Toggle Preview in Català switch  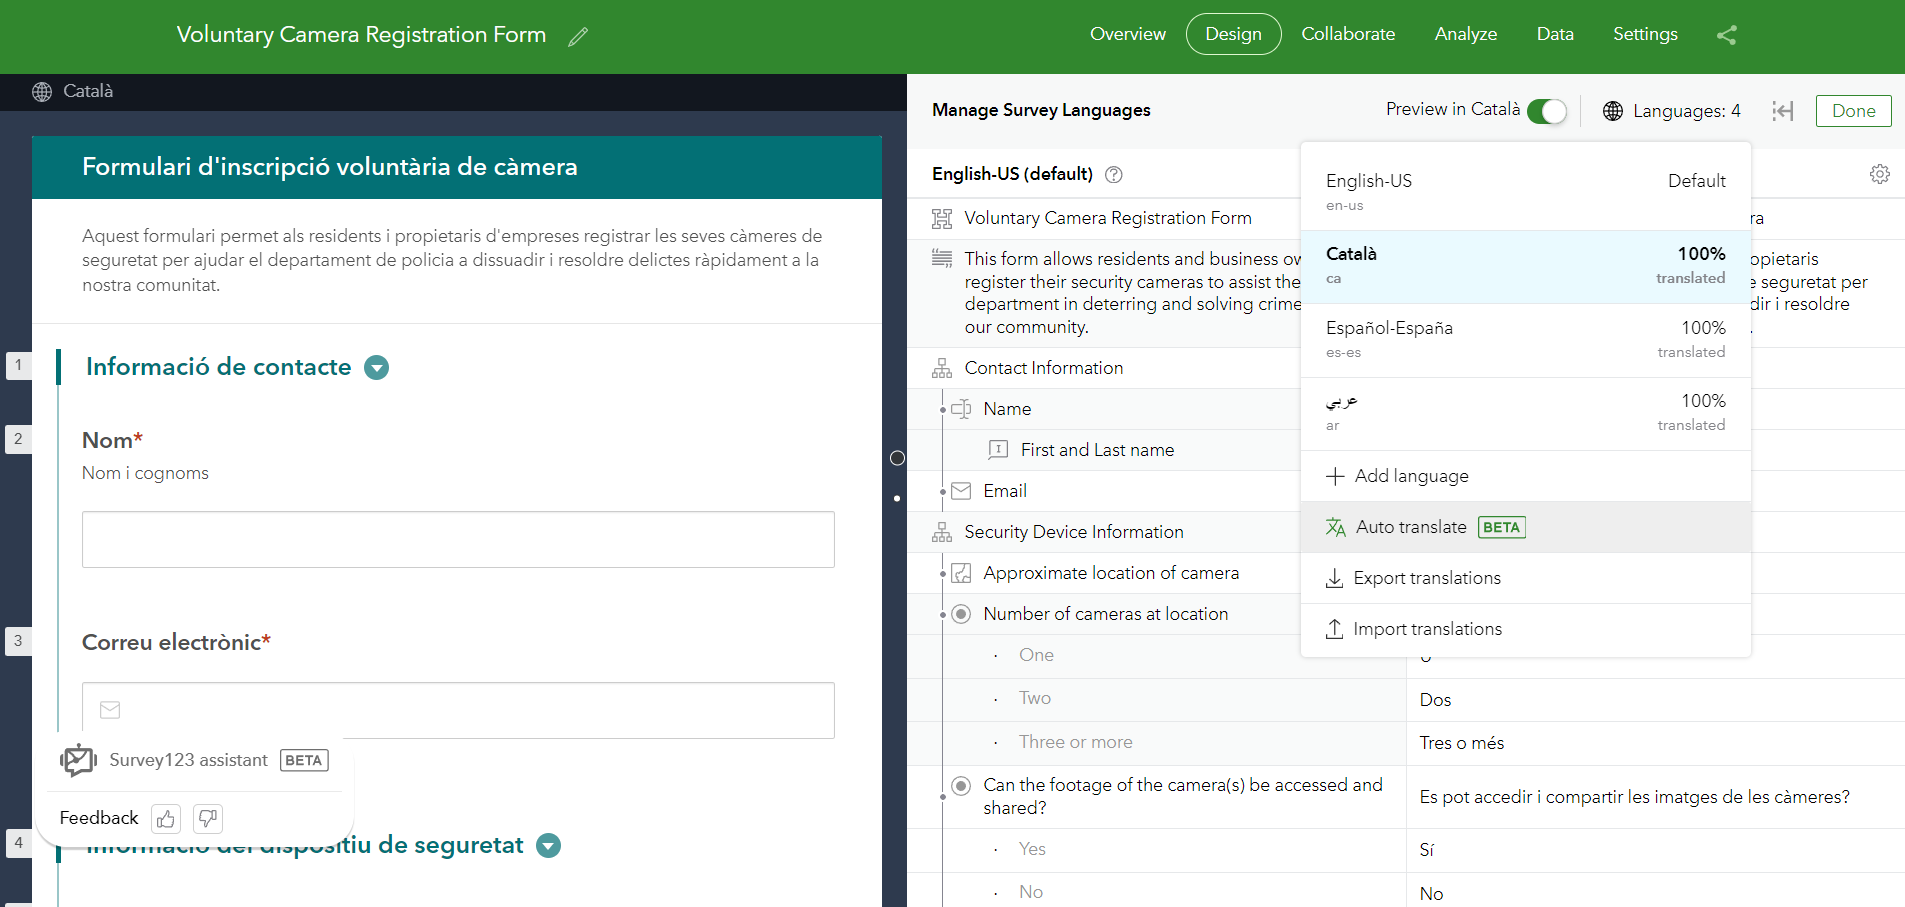[x=1547, y=111]
